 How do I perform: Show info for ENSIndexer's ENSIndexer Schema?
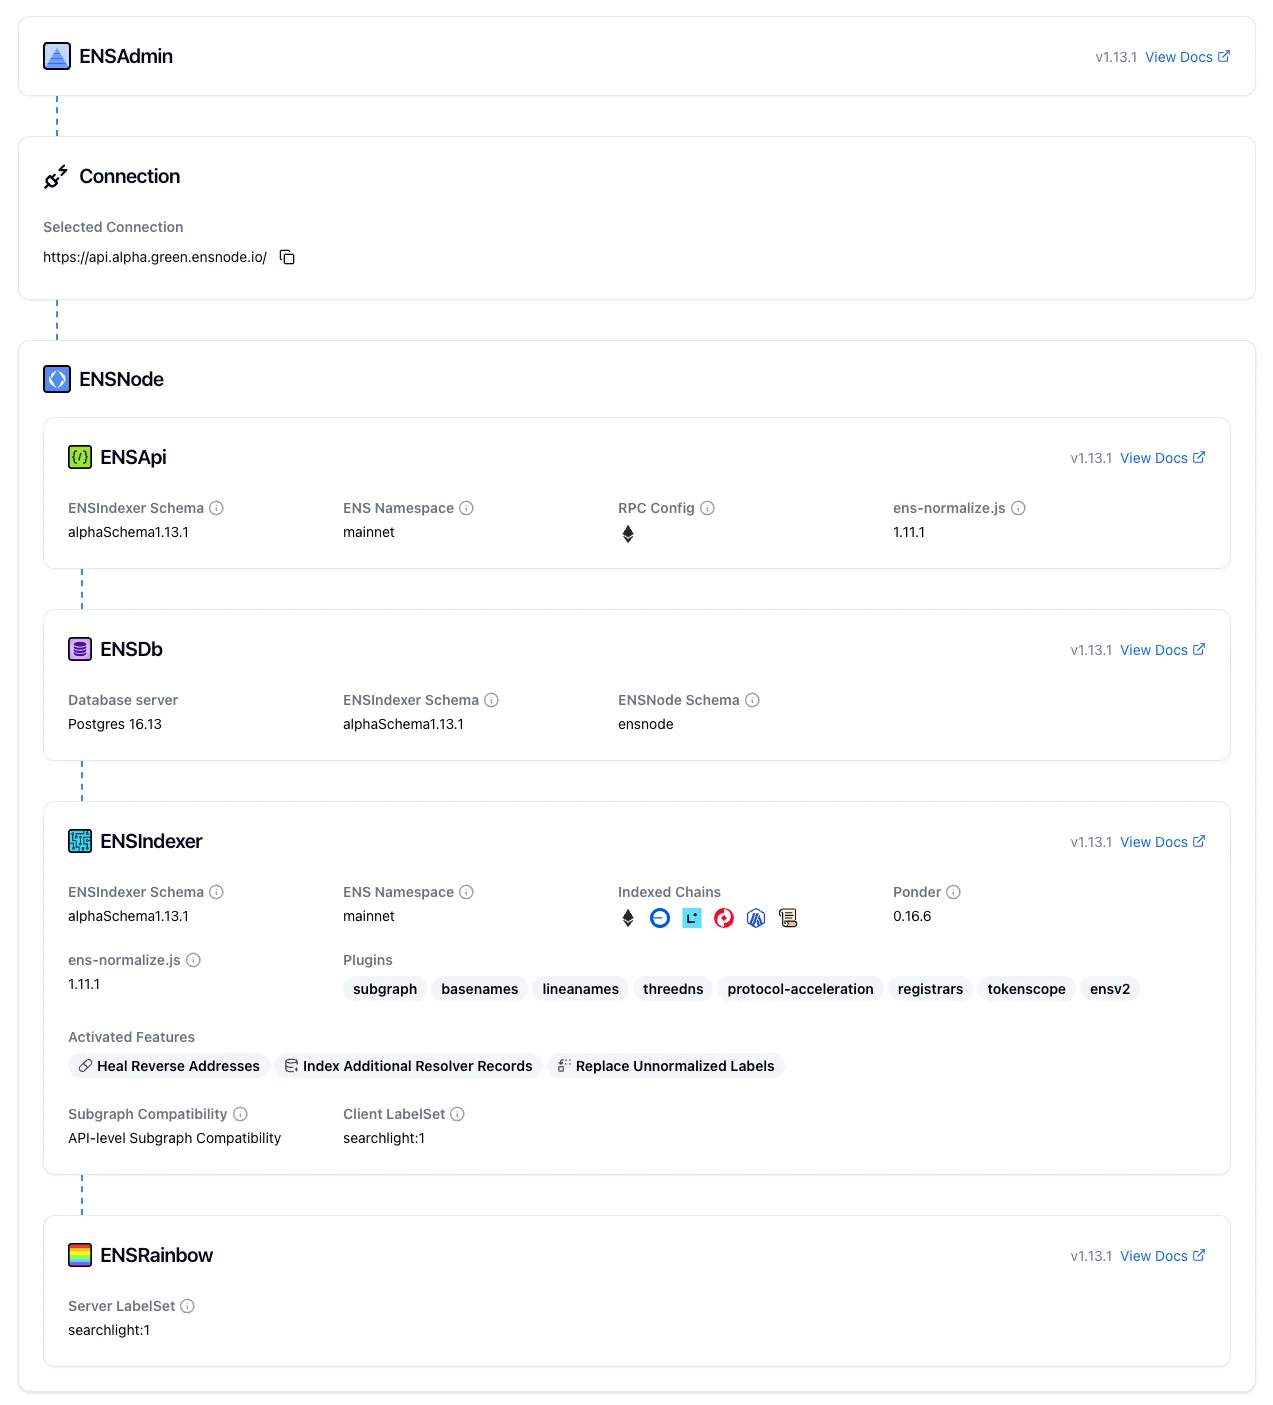click(x=216, y=892)
